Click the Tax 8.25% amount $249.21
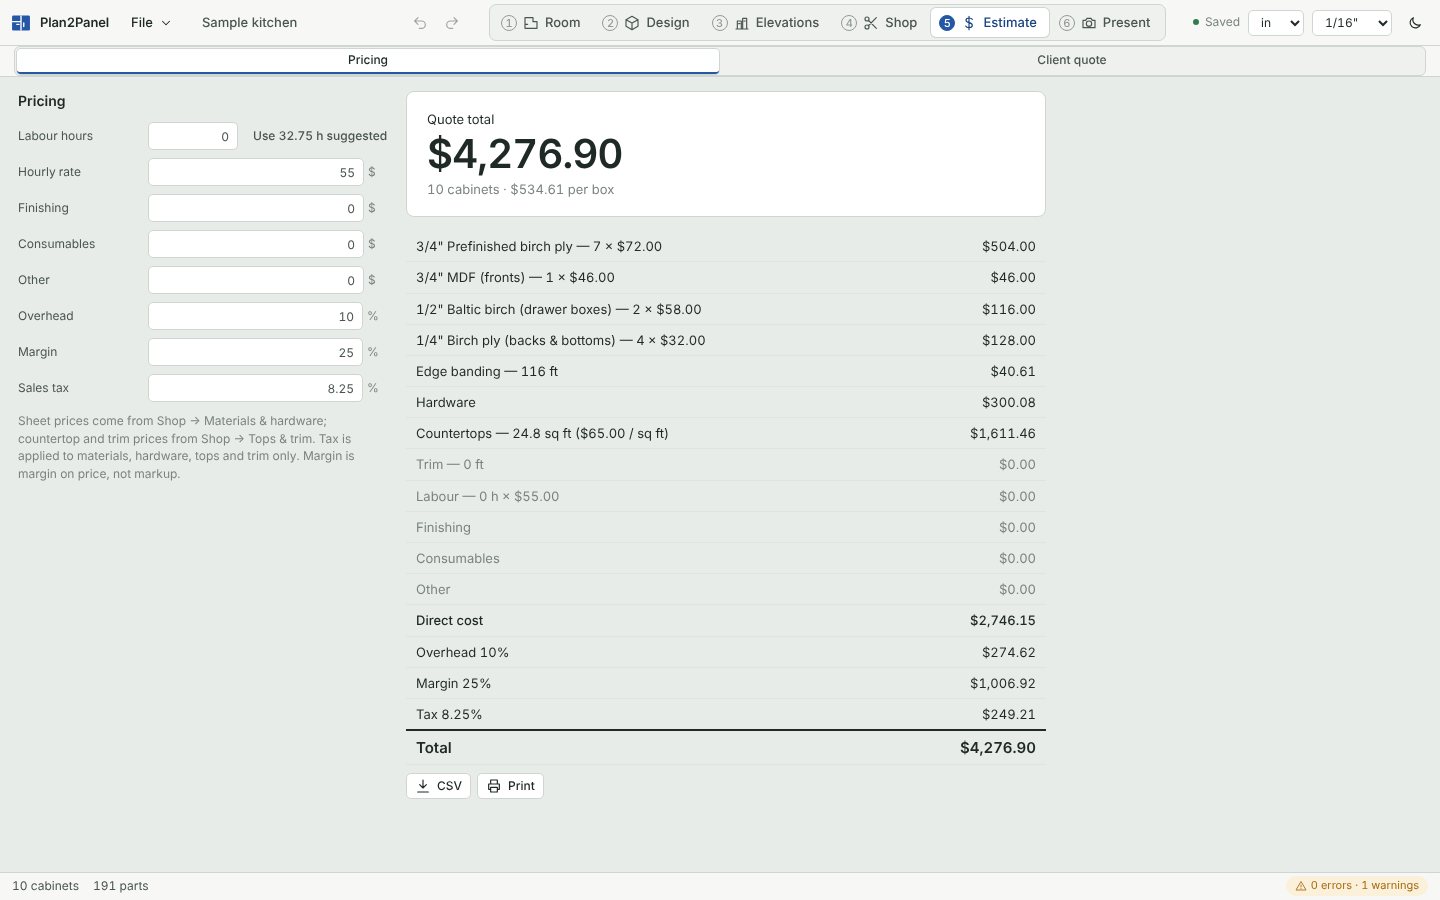 [x=1008, y=714]
